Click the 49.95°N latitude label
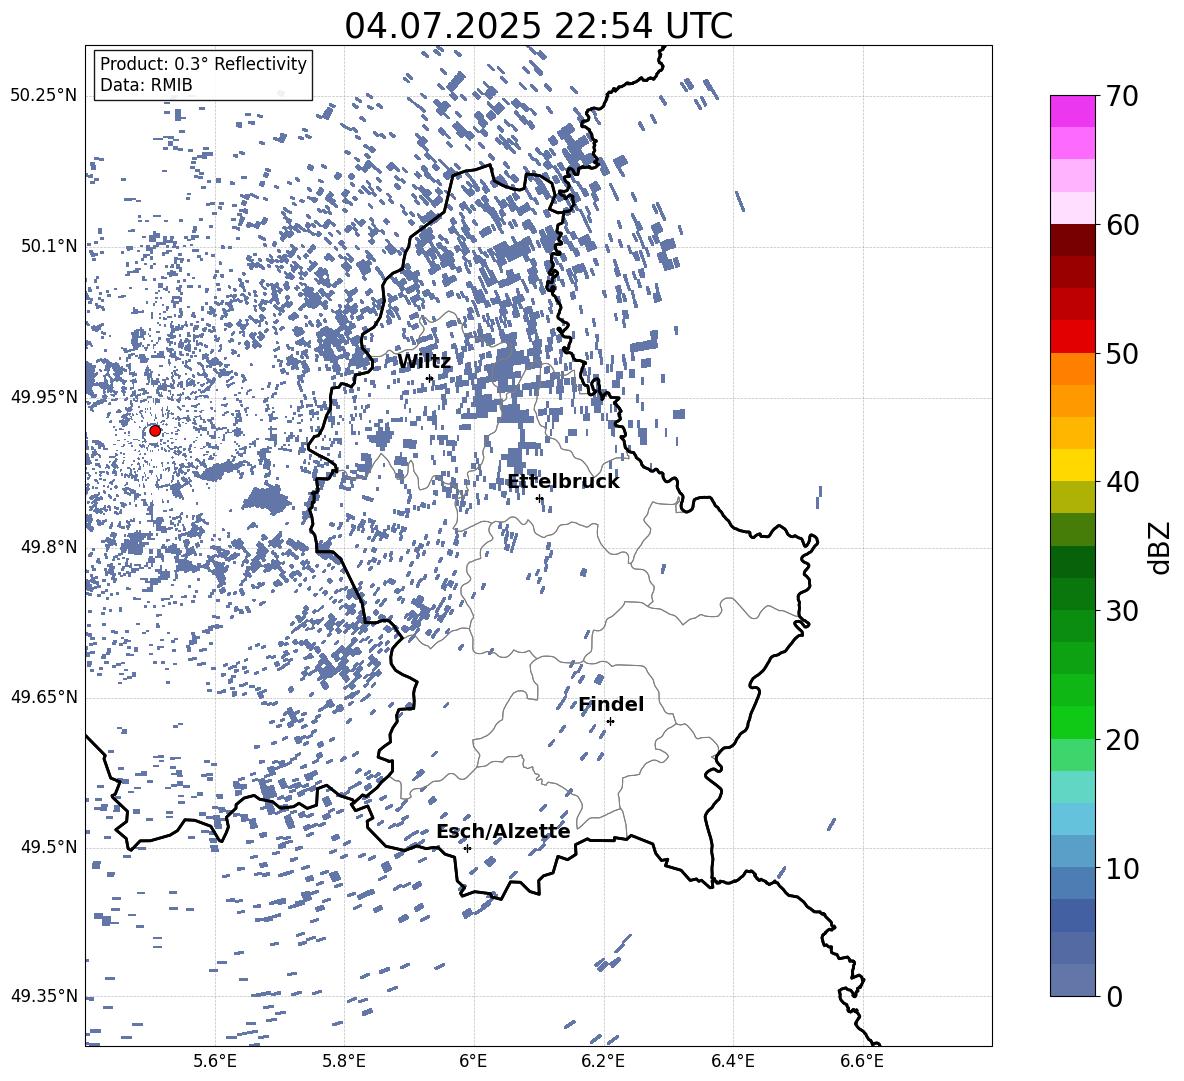This screenshot has height=1081, width=1184. pyautogui.click(x=45, y=397)
